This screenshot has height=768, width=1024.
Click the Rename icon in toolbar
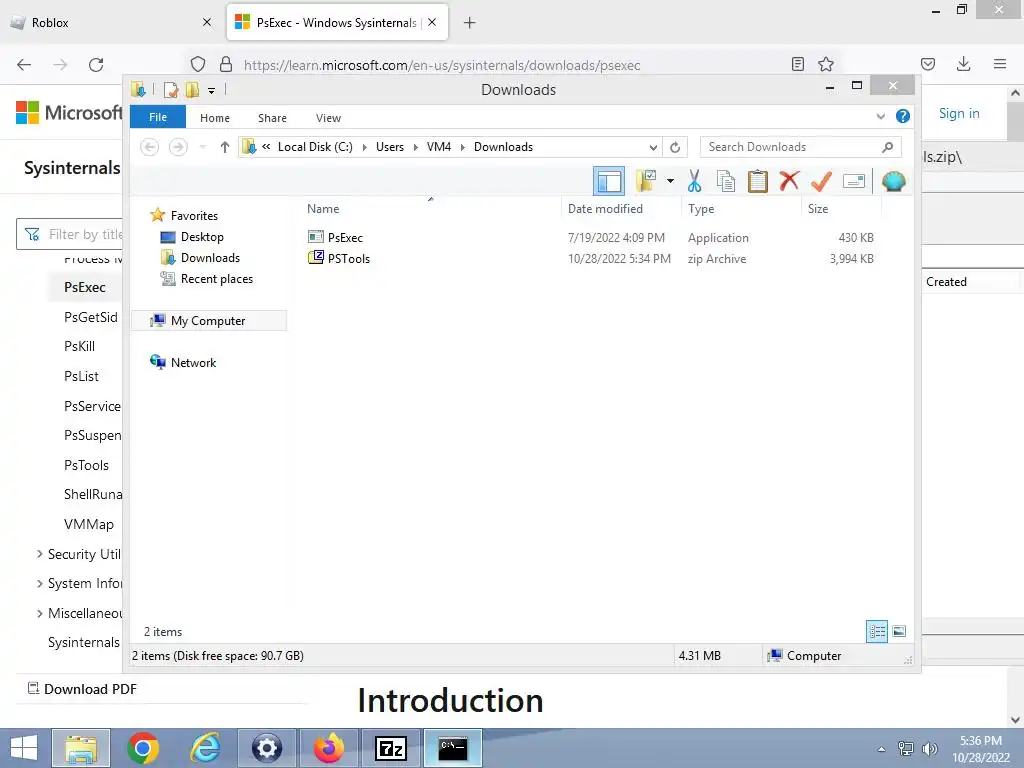(854, 181)
